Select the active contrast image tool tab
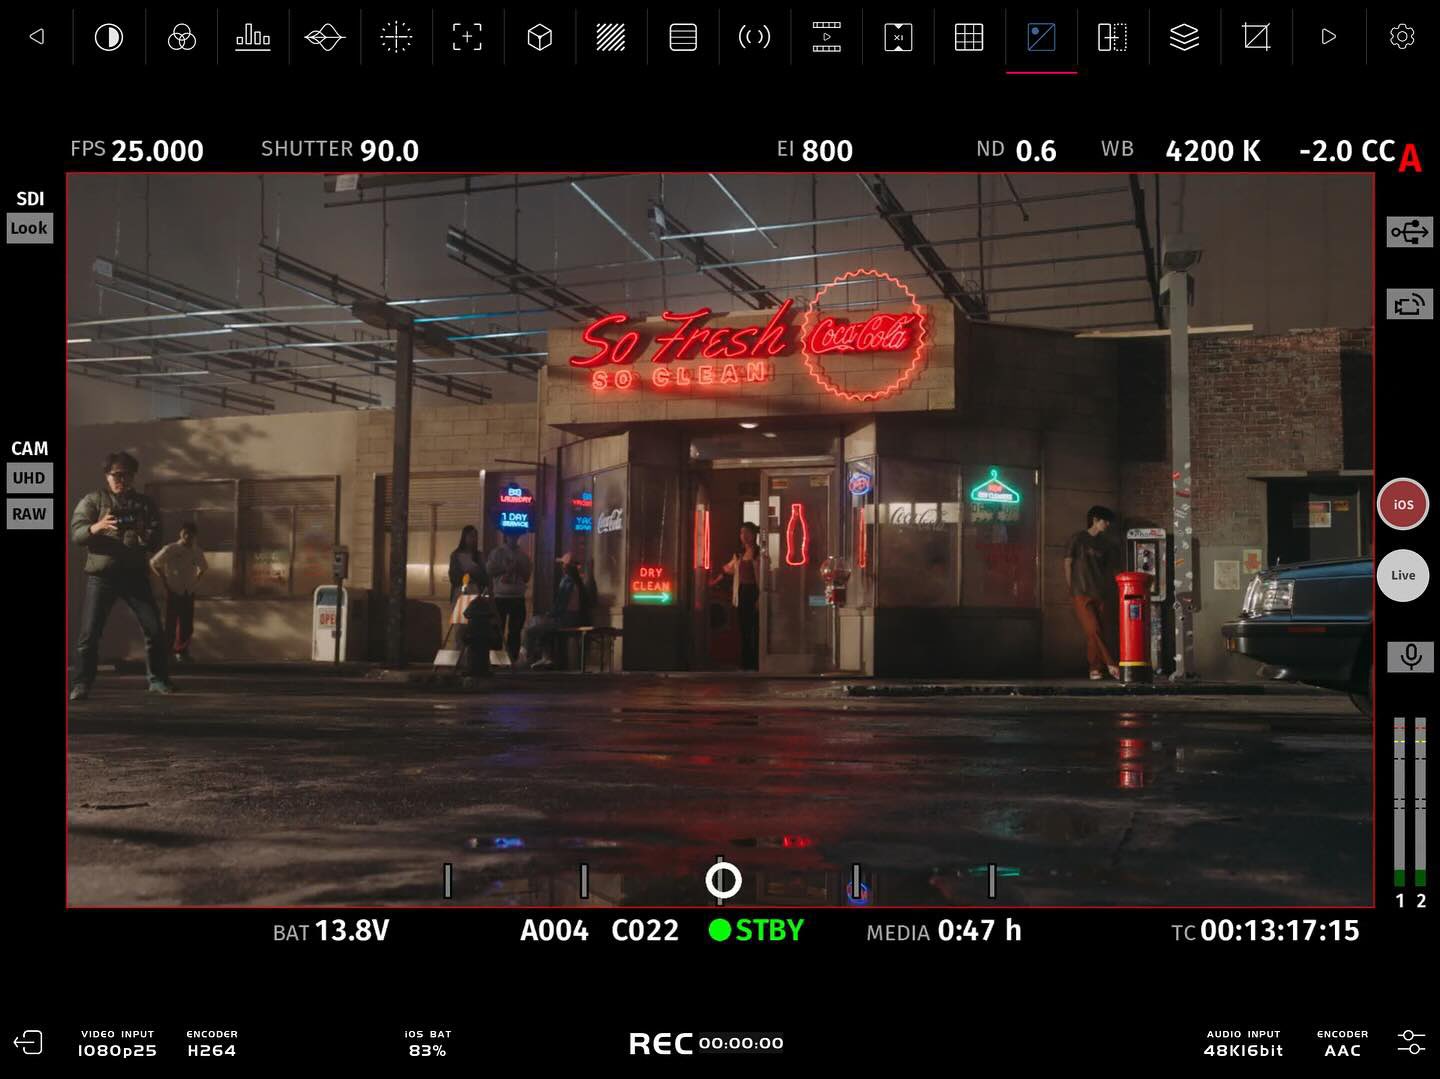1440x1079 pixels. tap(1041, 38)
